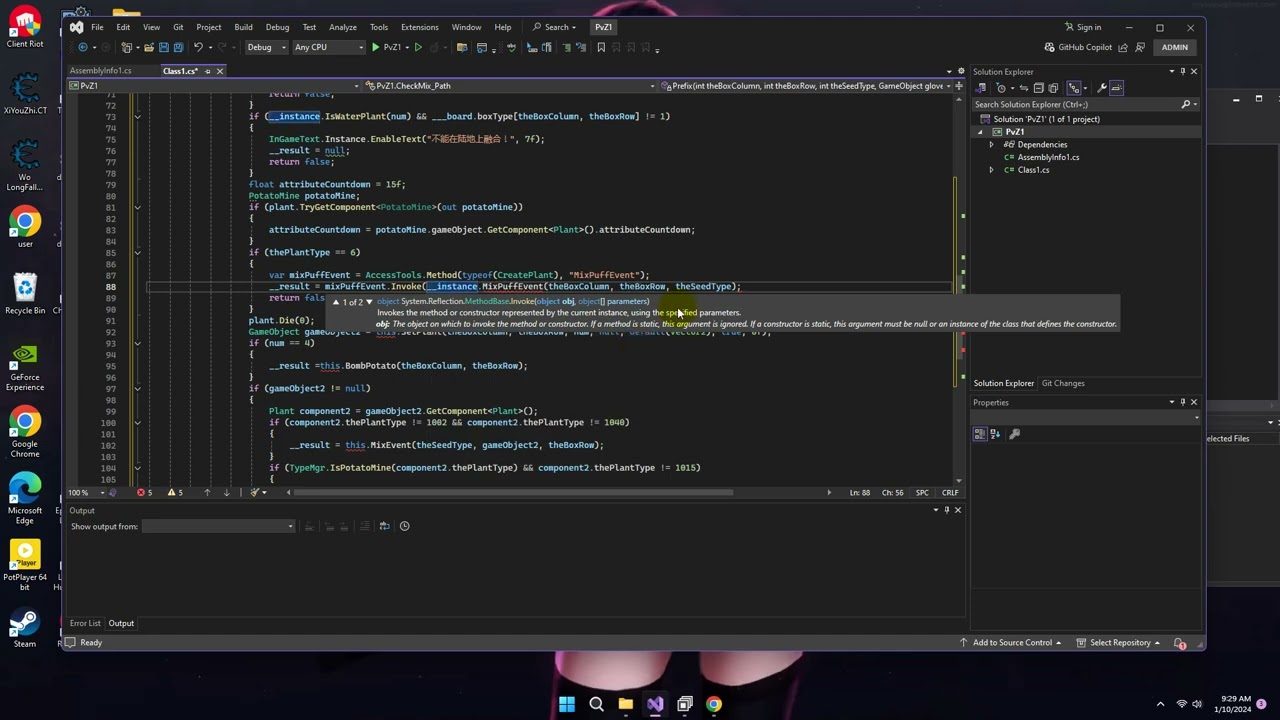Click Show All Files icon in Solution Explorer
This screenshot has height=720, width=1280.
1053,88
